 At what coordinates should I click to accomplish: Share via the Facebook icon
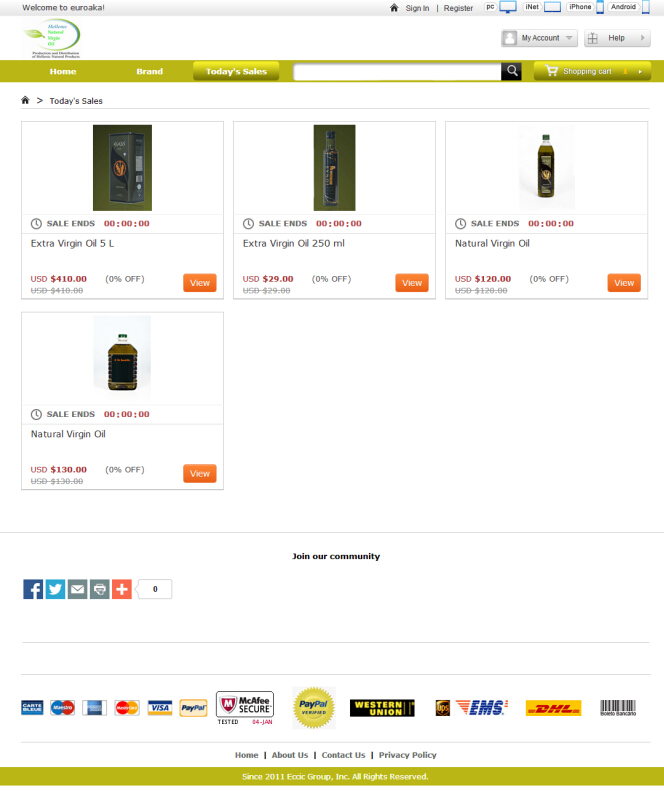[x=33, y=589]
